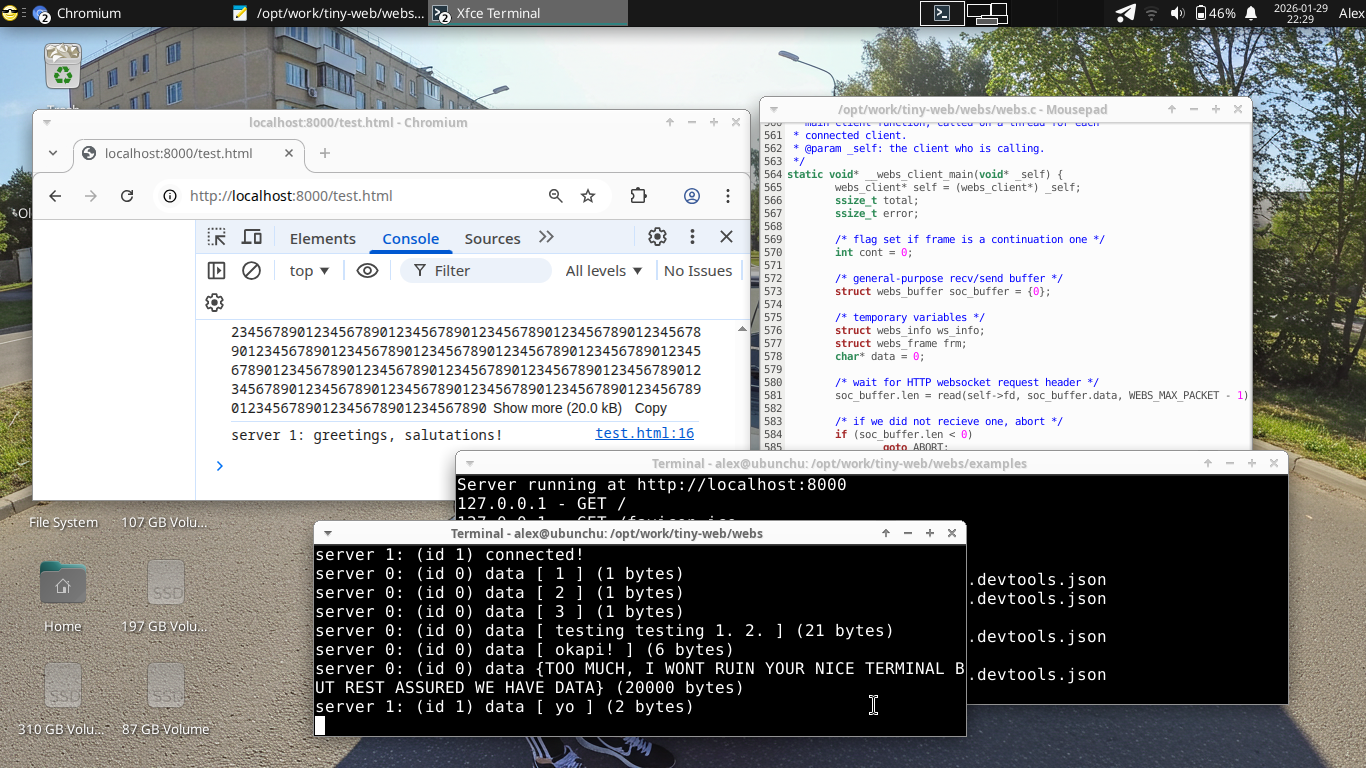Click the 46% battery indicator
Image resolution: width=1366 pixels, height=768 pixels.
pyautogui.click(x=1215, y=13)
